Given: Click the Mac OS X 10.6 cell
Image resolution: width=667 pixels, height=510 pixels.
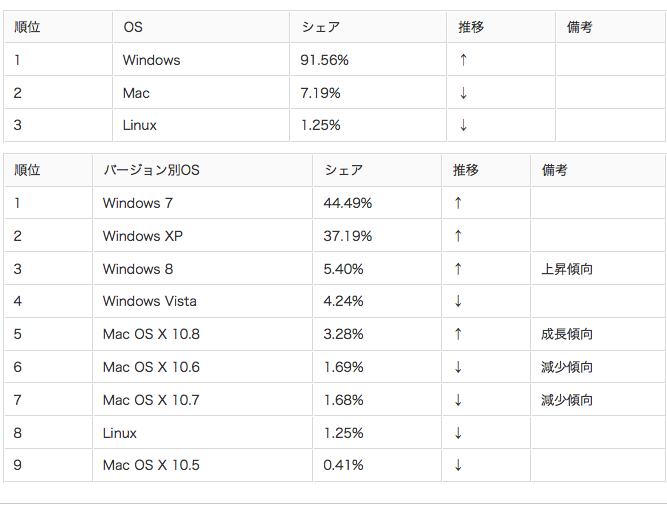Looking at the screenshot, I should (202, 367).
